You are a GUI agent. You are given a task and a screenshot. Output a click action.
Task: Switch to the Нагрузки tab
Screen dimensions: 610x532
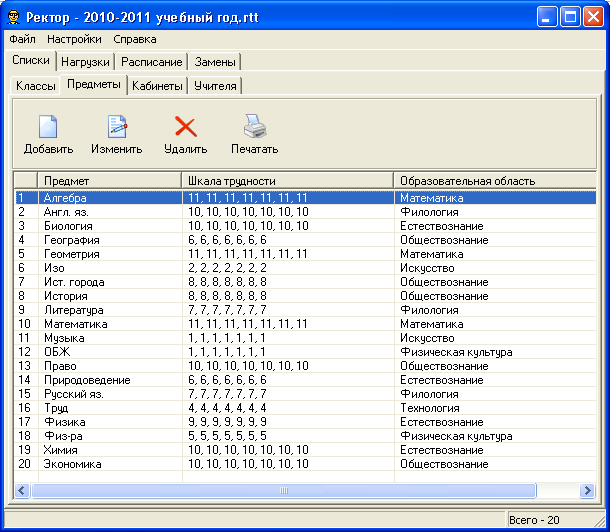click(x=85, y=62)
